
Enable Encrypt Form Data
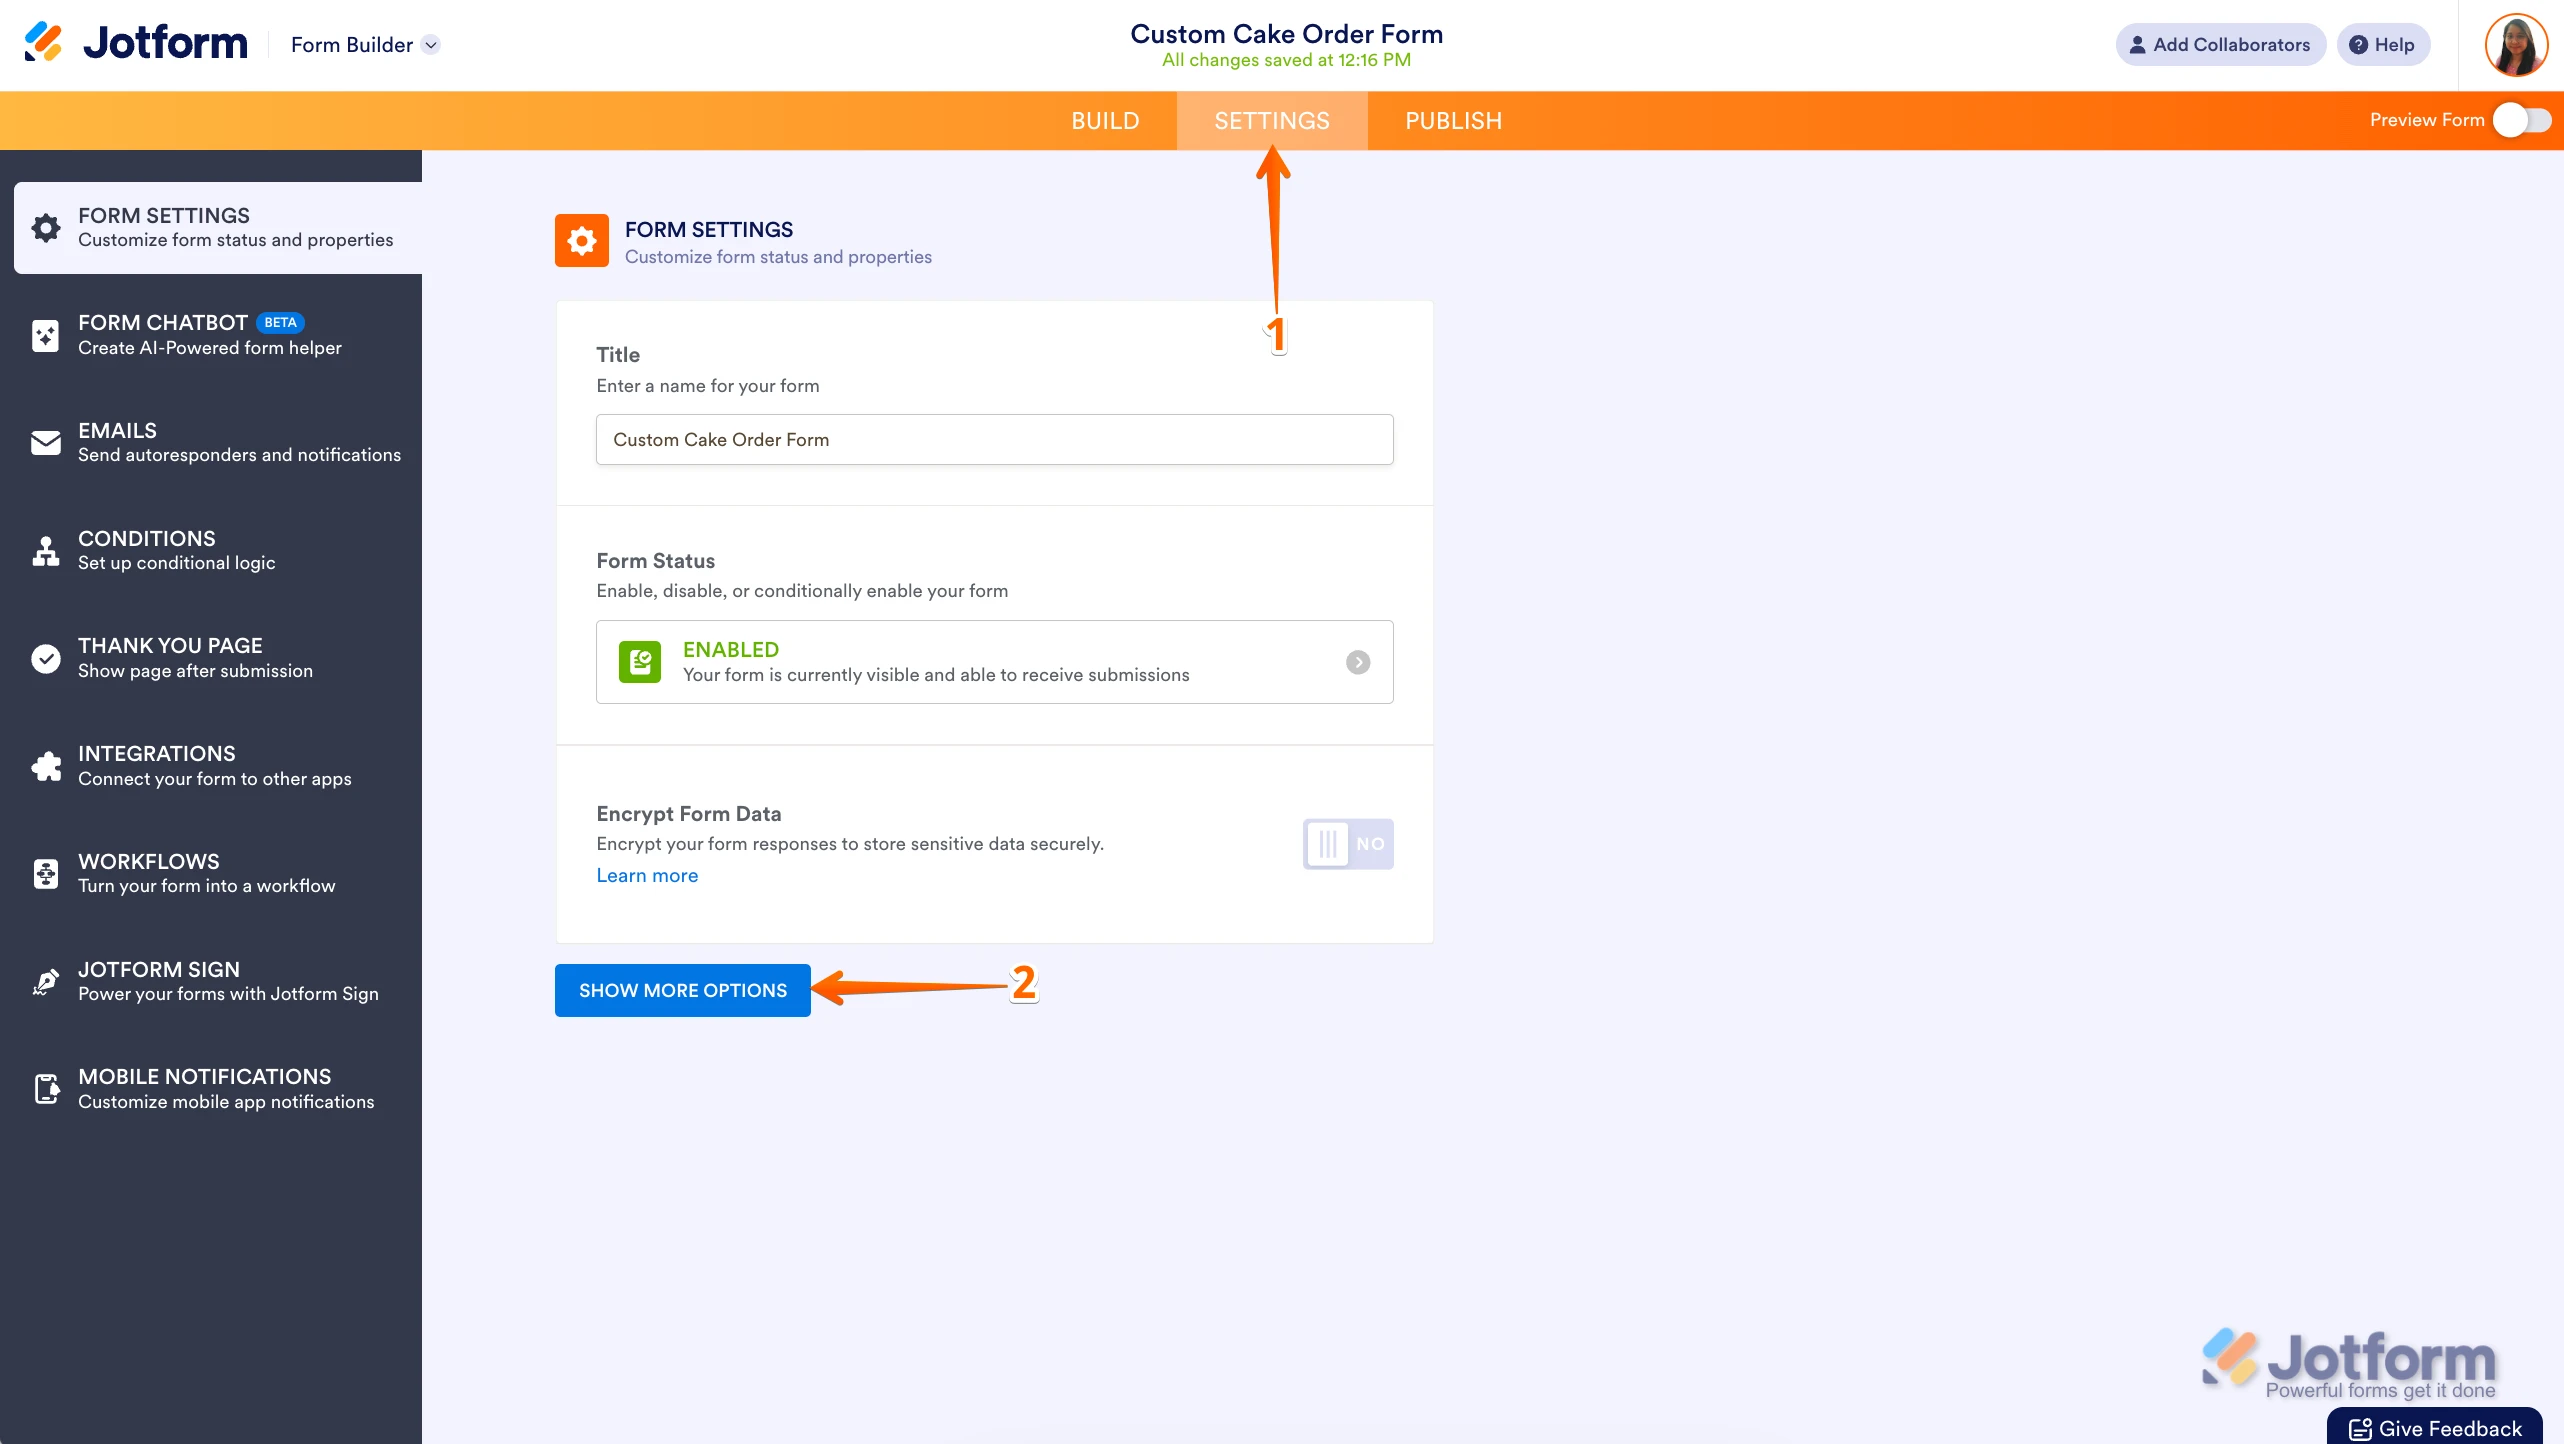point(1348,844)
